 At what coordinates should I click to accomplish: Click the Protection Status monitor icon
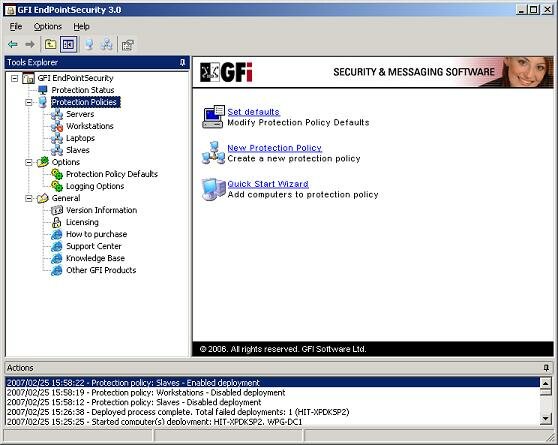tap(43, 90)
